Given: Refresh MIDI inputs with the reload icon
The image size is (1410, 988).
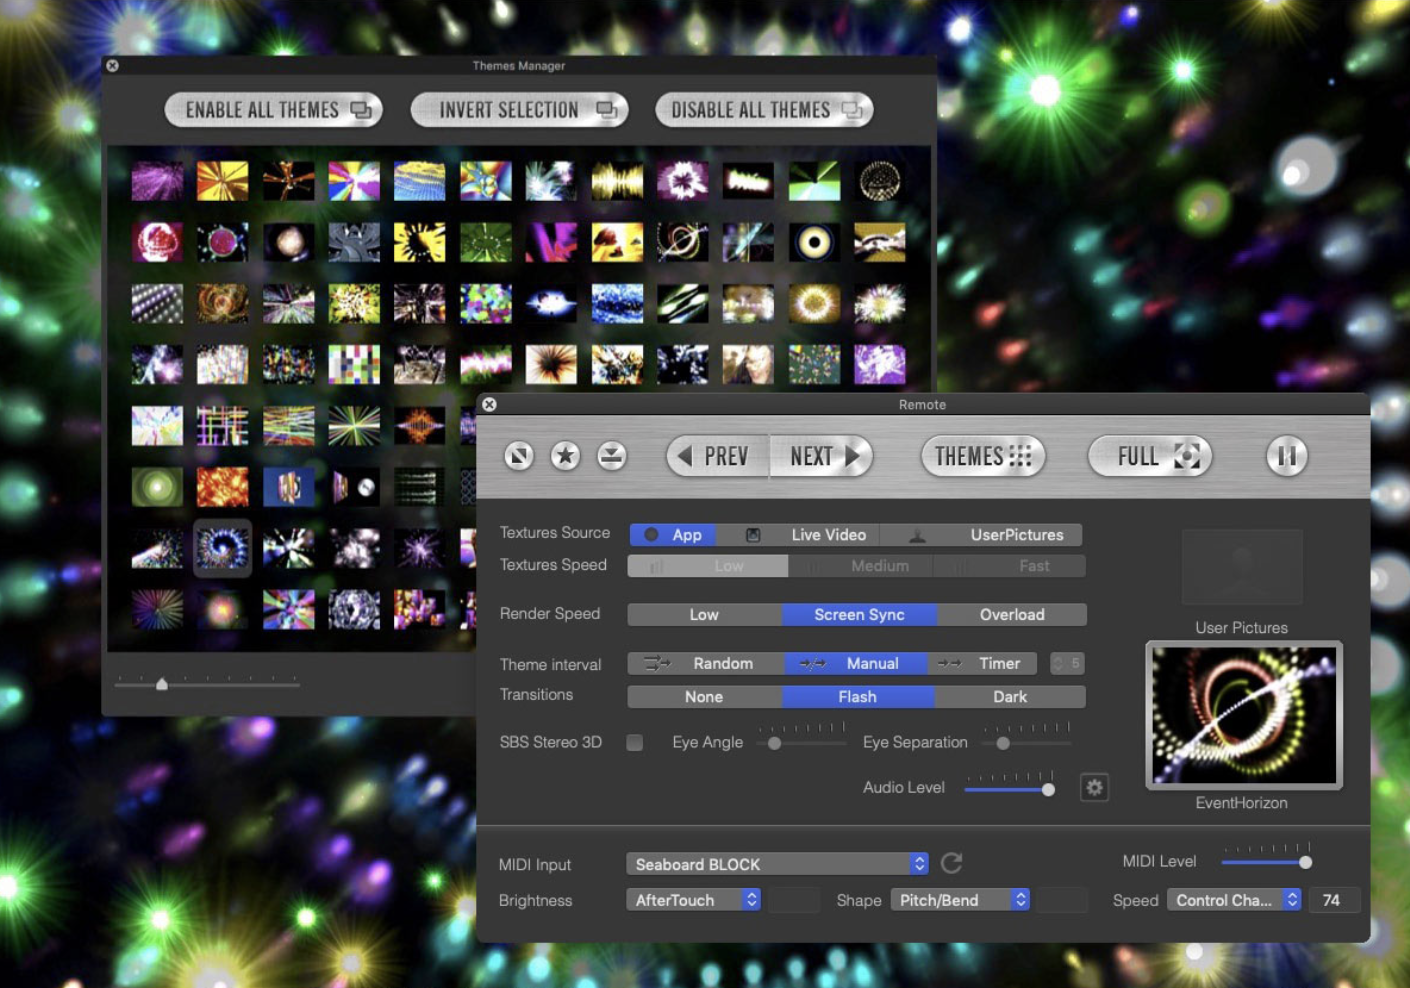Looking at the screenshot, I should (951, 863).
